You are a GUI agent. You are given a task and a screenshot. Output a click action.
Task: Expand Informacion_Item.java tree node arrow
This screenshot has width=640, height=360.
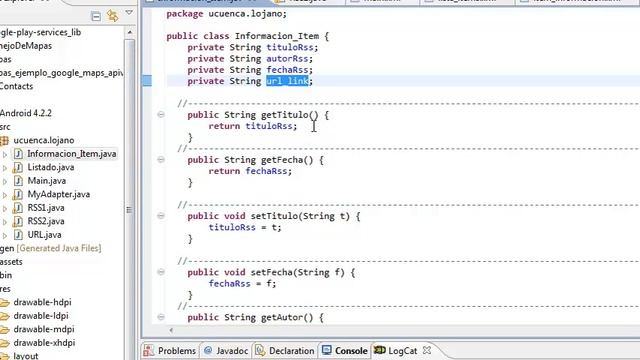pos(5,155)
